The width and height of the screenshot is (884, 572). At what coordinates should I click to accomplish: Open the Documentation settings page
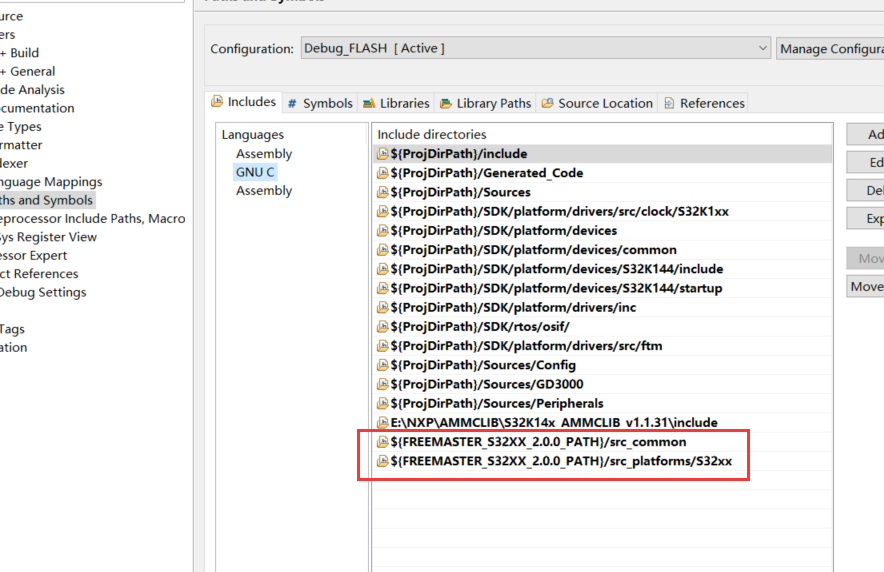(37, 108)
